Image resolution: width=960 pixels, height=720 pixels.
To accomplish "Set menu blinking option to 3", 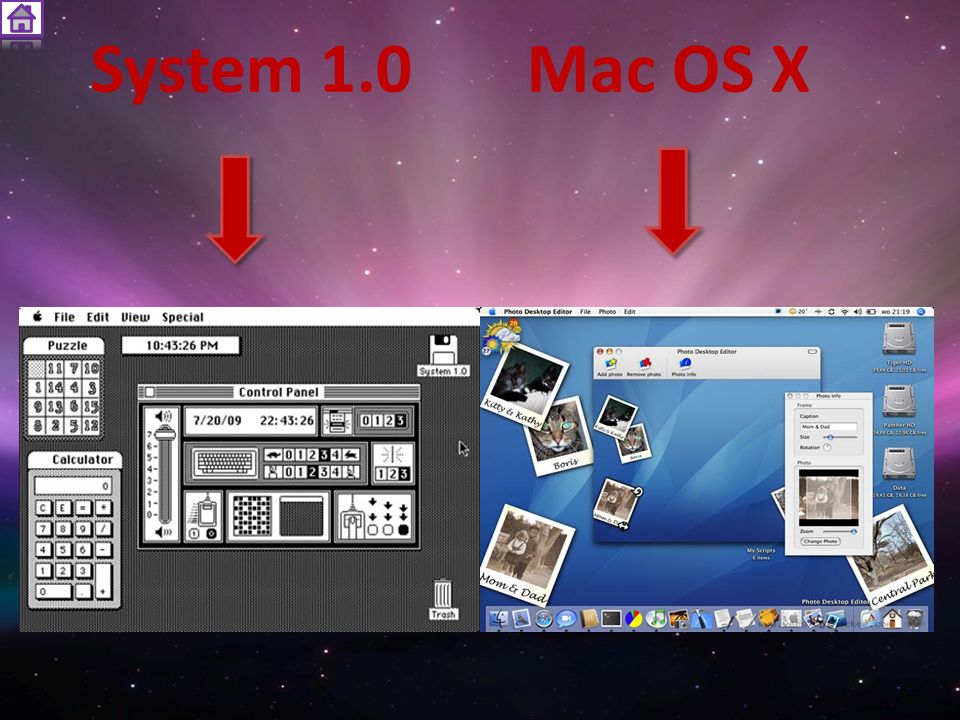I will point(400,421).
